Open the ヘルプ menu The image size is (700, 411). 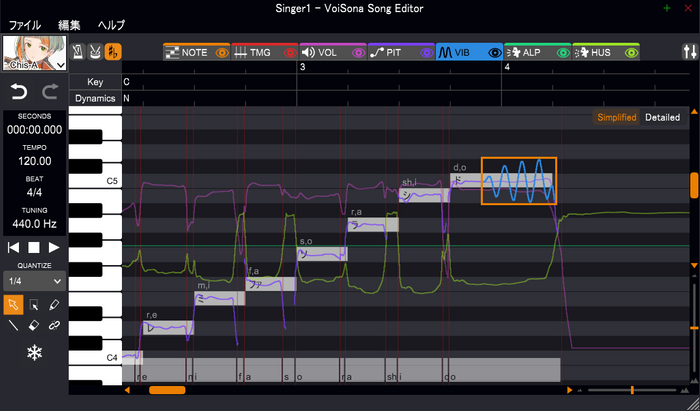(x=111, y=23)
